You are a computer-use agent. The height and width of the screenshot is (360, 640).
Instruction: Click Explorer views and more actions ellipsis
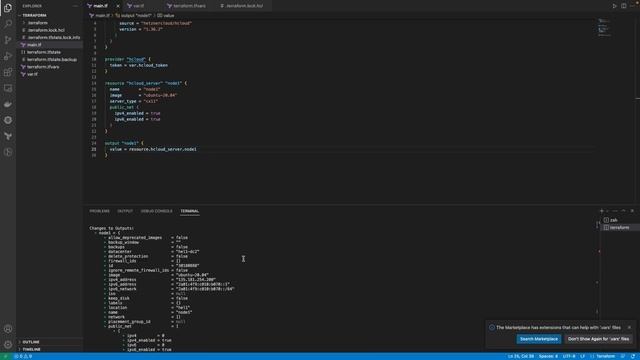coord(75,6)
